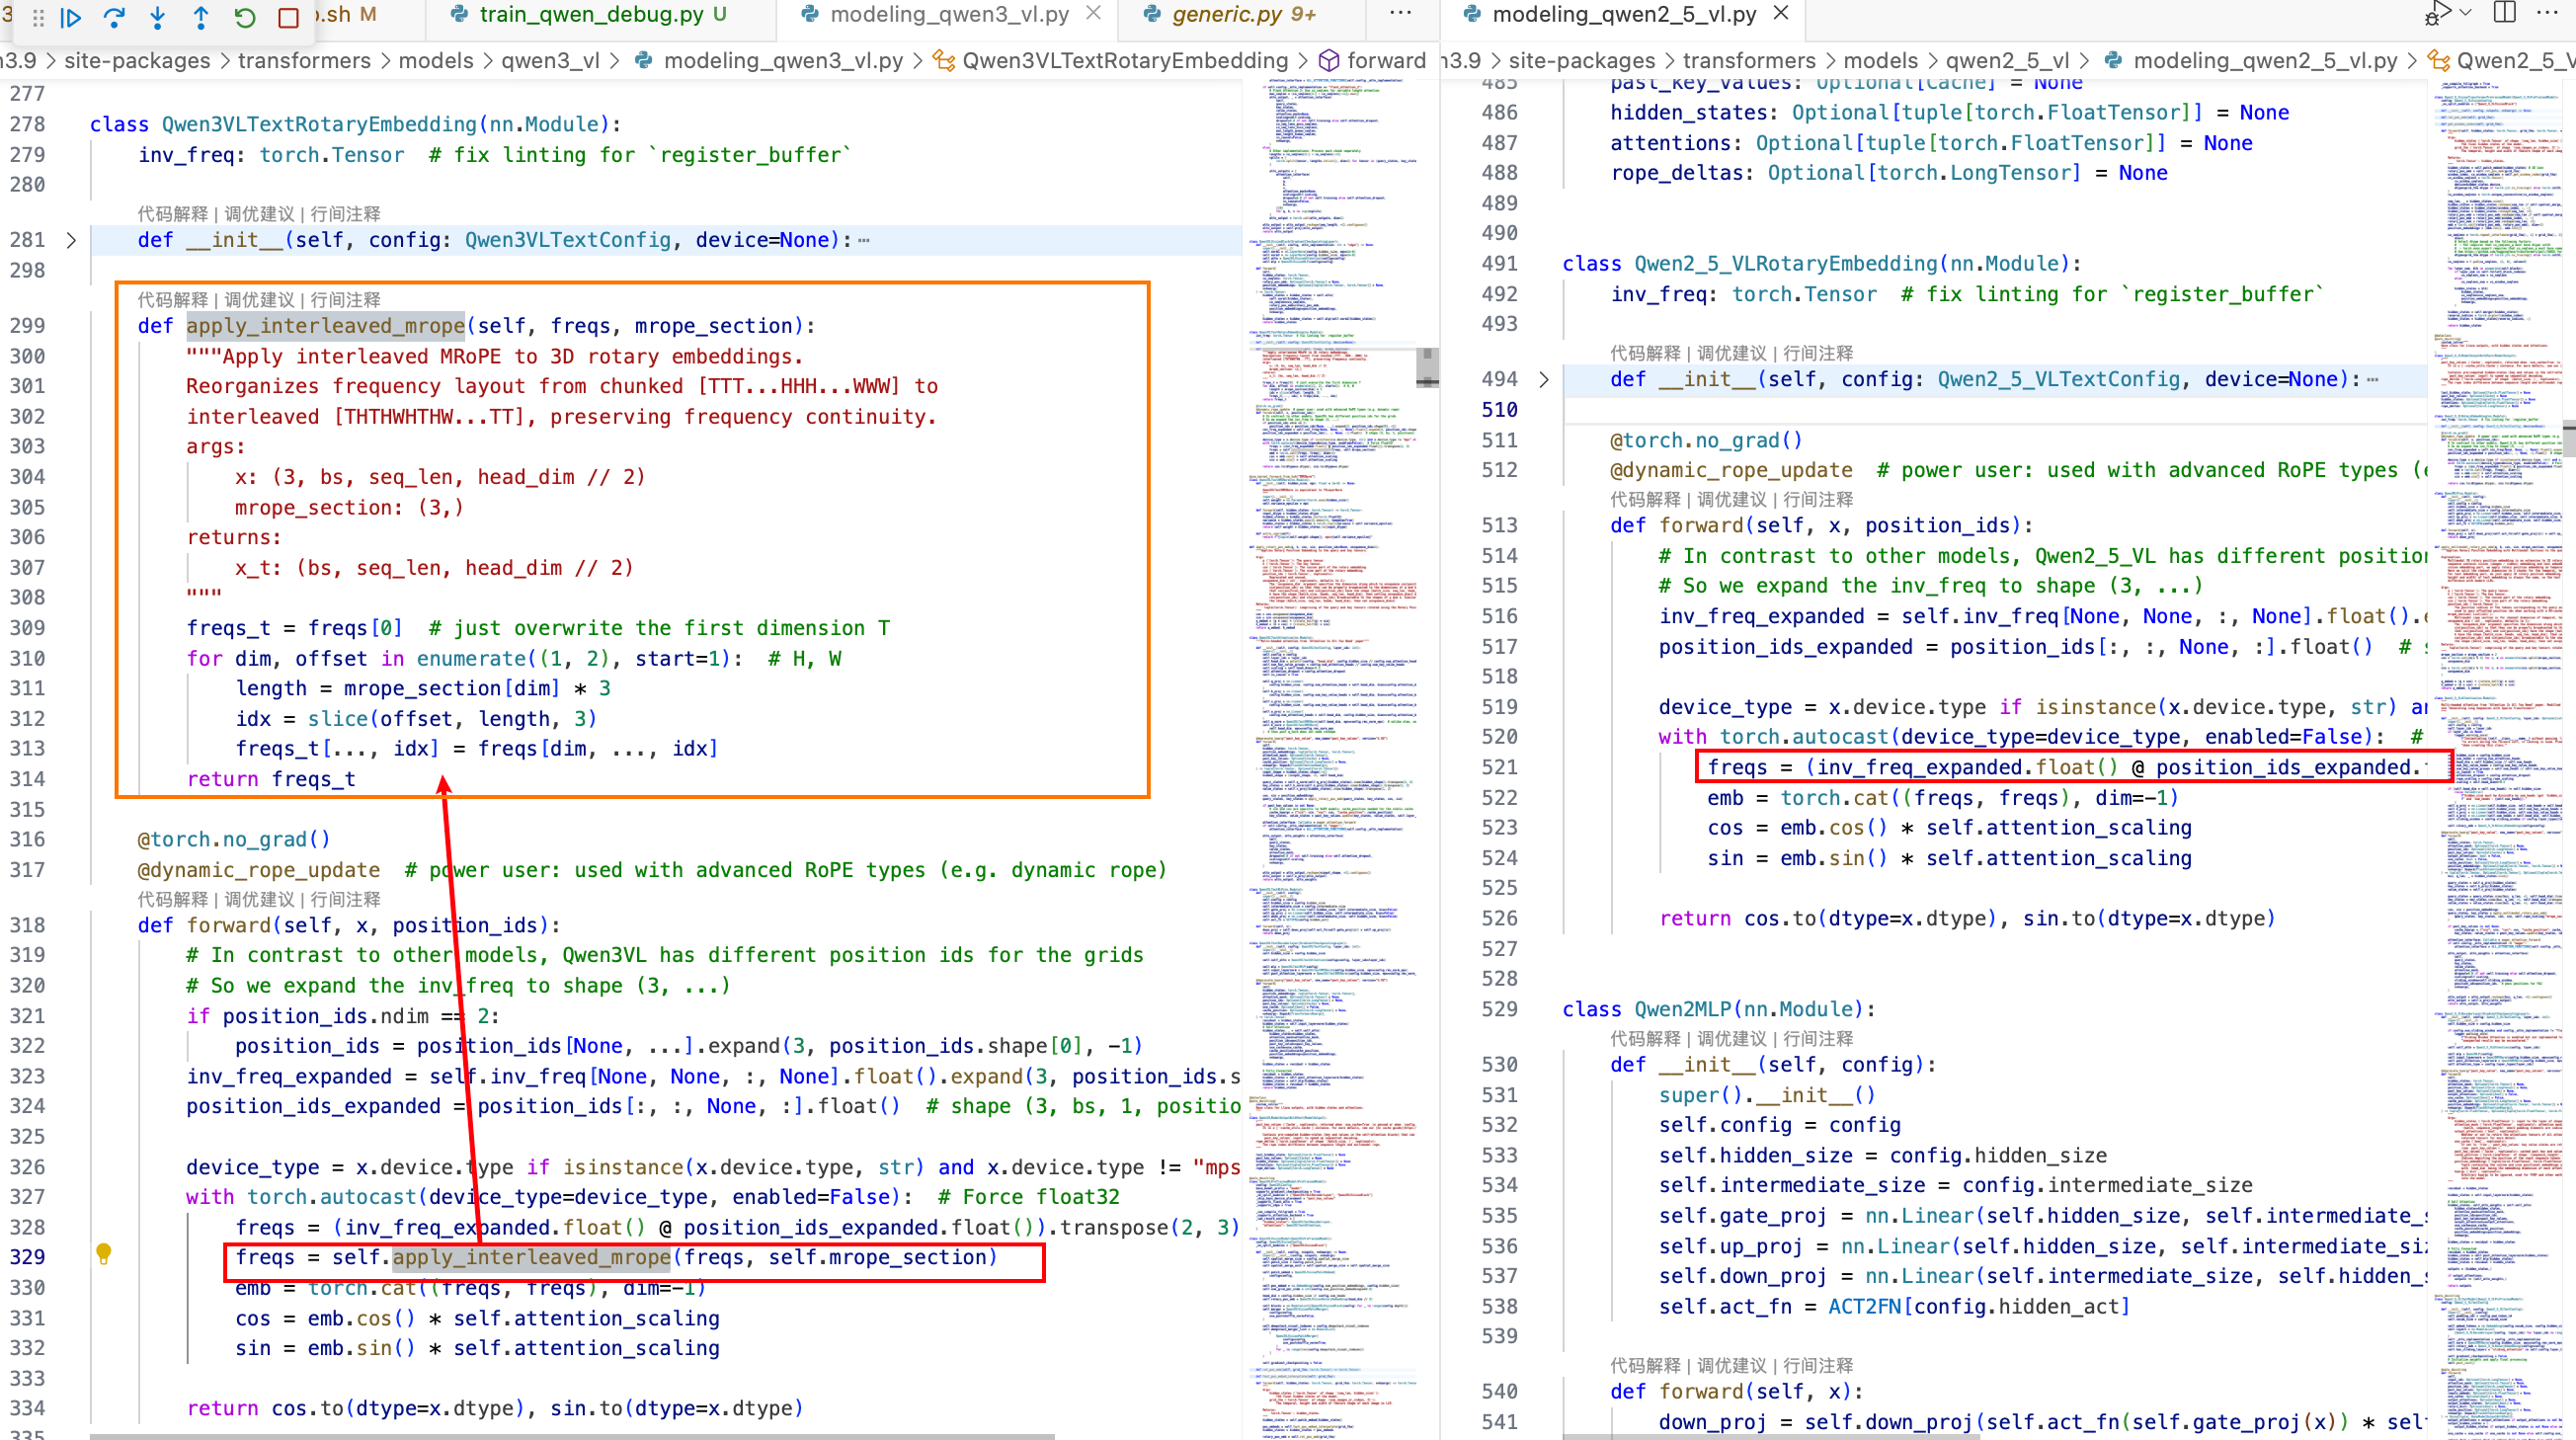2576x1440 pixels.
Task: Click 调优建议 above Qwen3VL __init__
Action: pos(259,214)
